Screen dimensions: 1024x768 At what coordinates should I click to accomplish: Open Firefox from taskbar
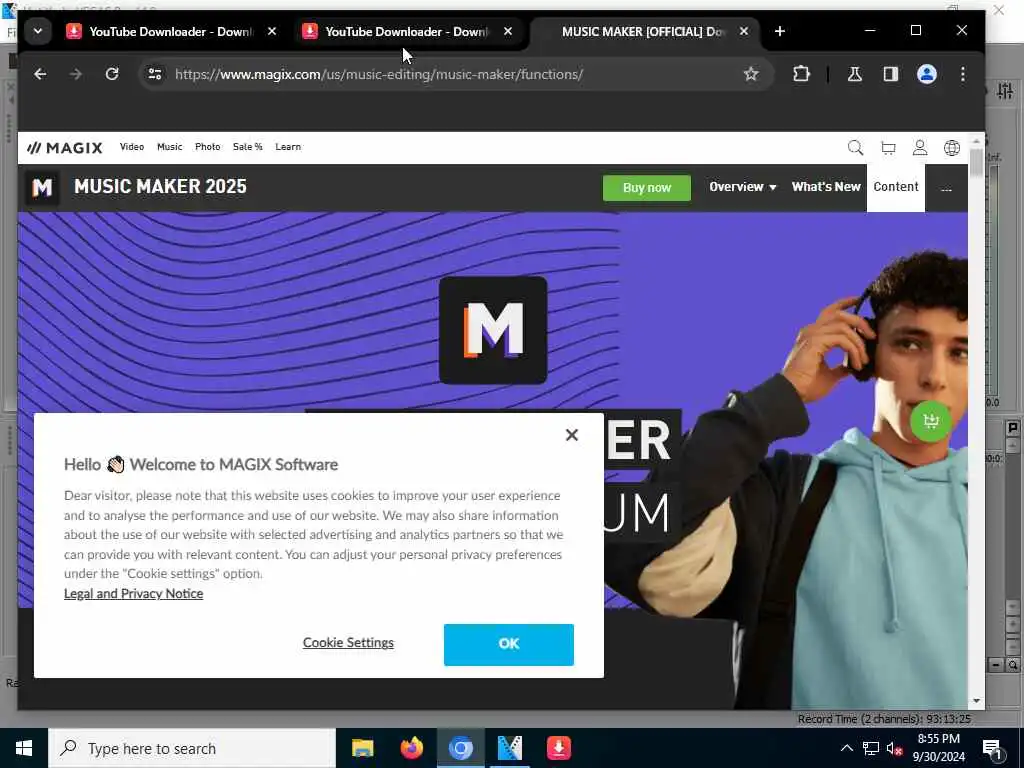tap(411, 748)
